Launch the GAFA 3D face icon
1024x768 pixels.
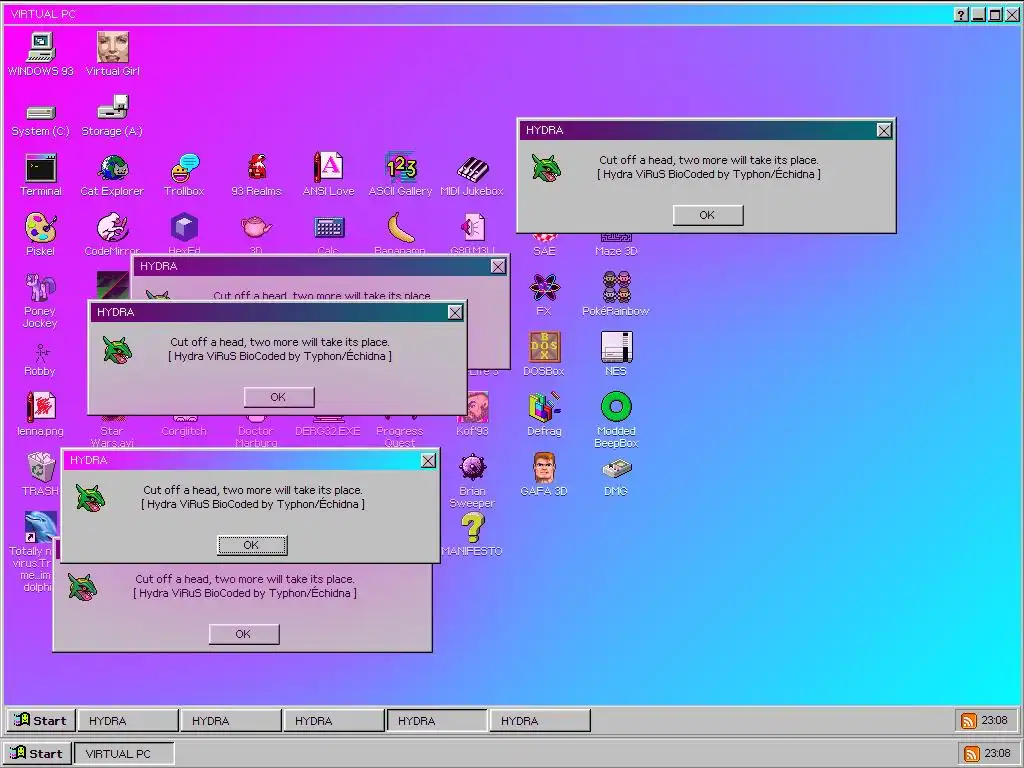pyautogui.click(x=544, y=467)
